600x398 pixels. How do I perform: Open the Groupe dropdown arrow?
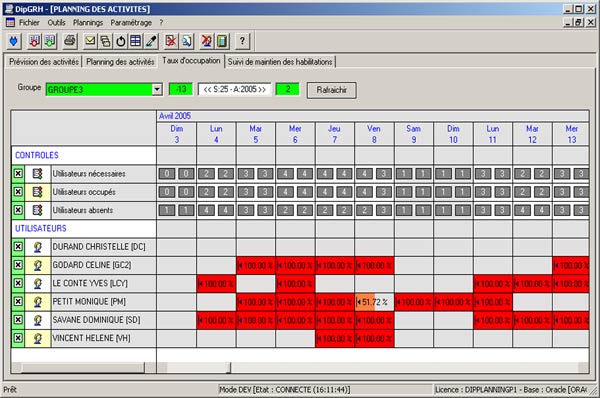coord(157,90)
